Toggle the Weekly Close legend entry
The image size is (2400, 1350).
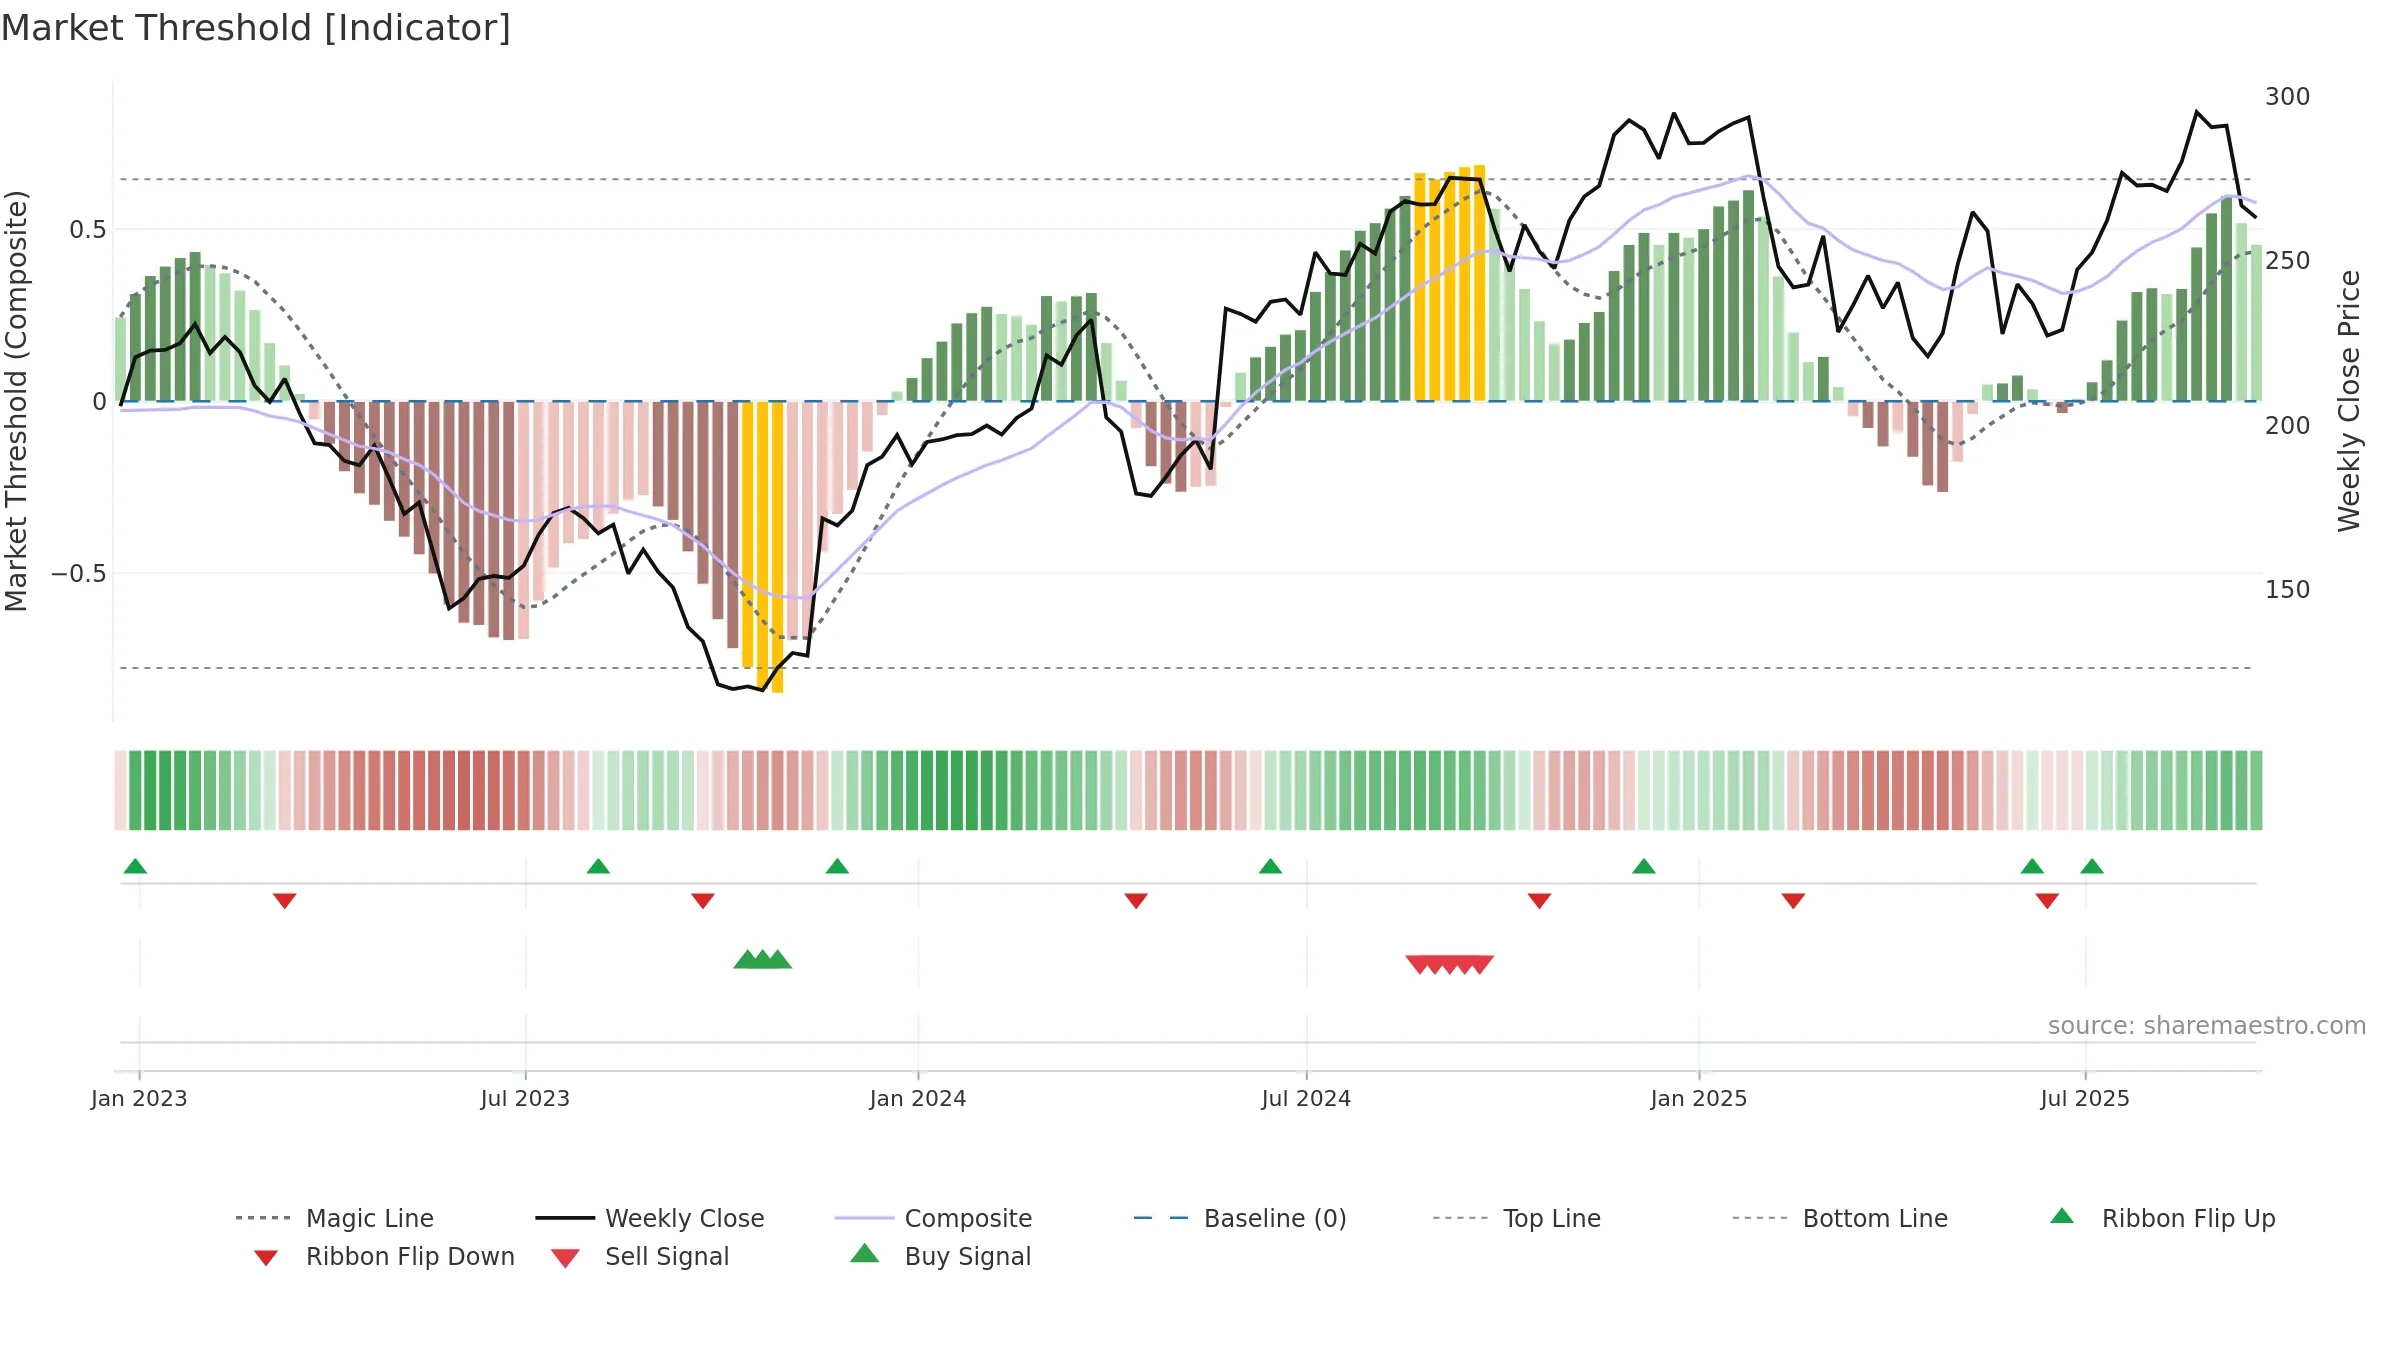pyautogui.click(x=650, y=1218)
